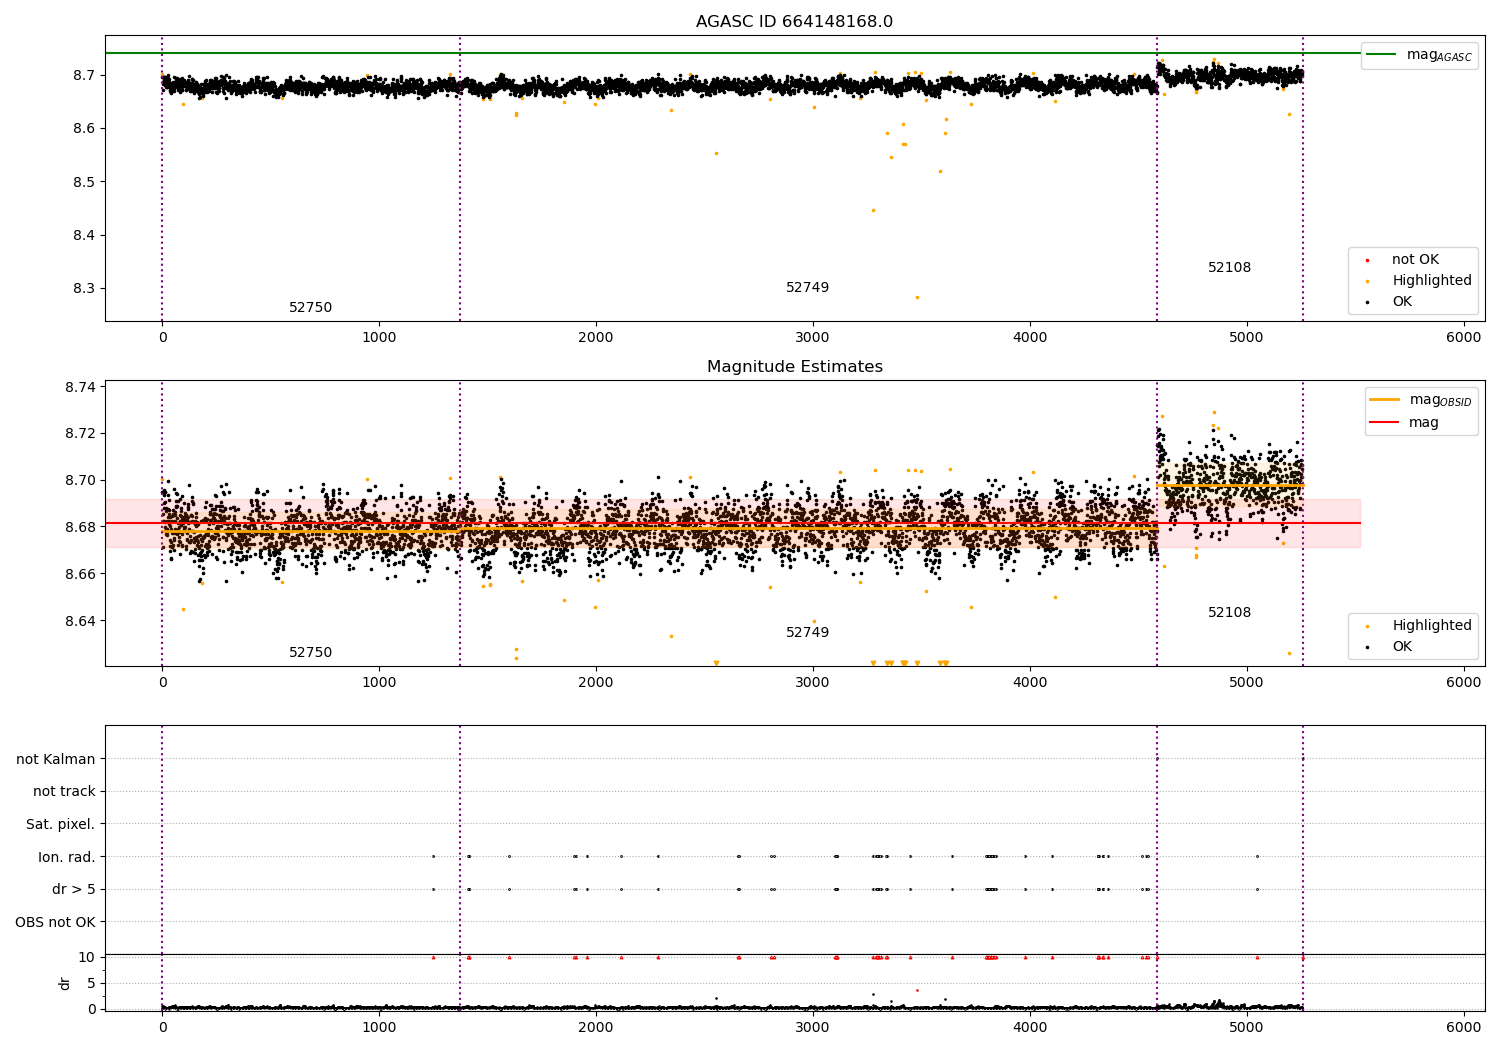Click y-axis tick 8.72 in middle plot
The image size is (1500, 1050).
[x=80, y=434]
